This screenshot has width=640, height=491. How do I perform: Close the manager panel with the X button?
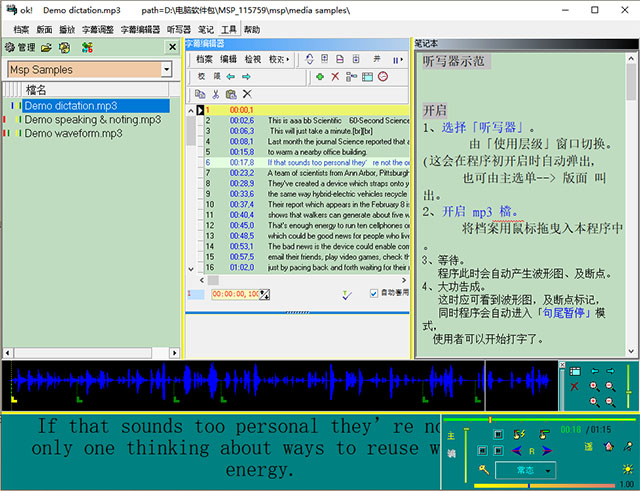point(171,47)
